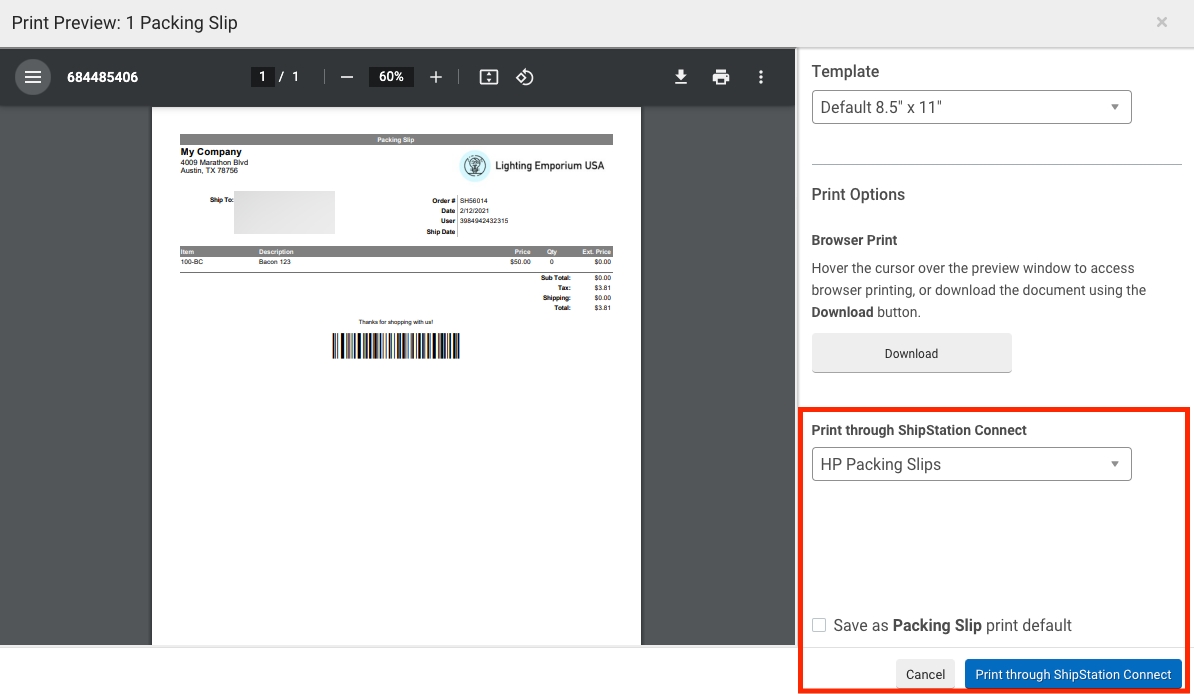This screenshot has height=694, width=1194.
Task: Zoom out using the minus icon
Action: click(346, 76)
